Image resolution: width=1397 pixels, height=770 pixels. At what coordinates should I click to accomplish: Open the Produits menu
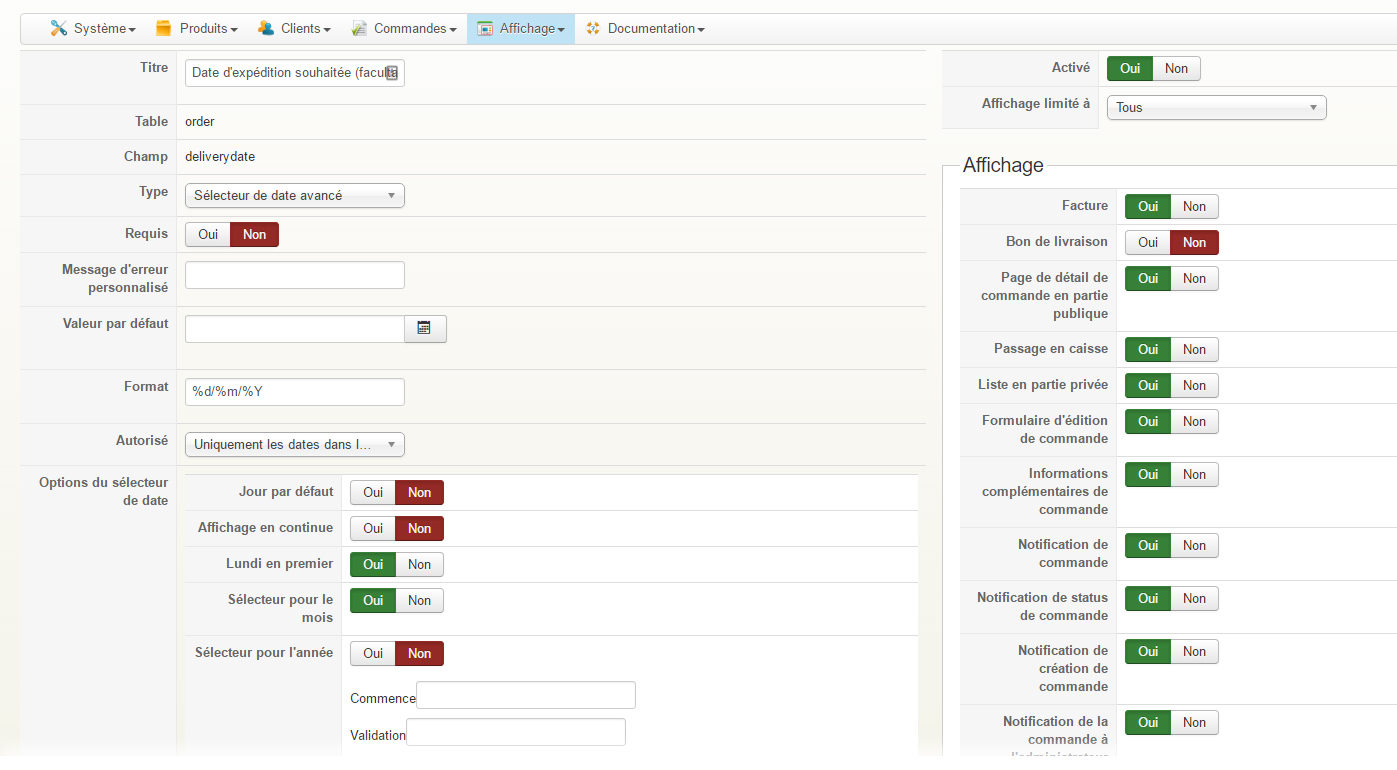(197, 28)
